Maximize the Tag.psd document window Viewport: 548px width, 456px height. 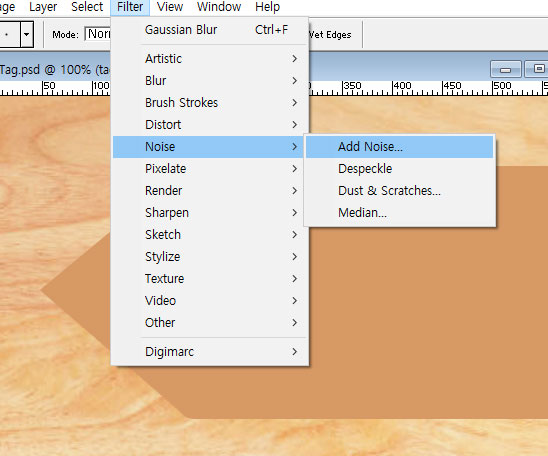click(536, 69)
